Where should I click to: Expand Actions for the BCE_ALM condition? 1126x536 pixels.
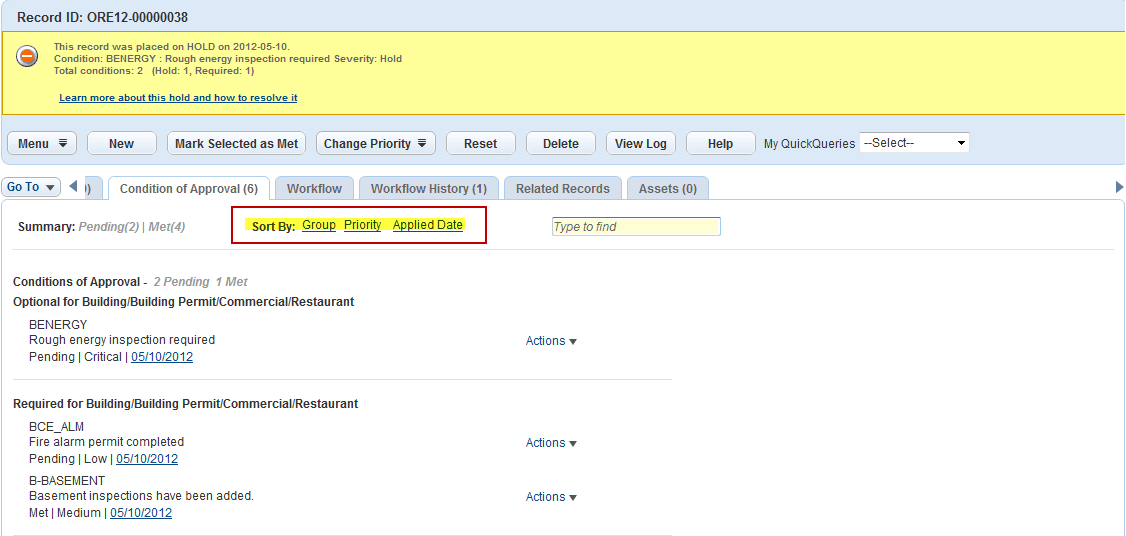[551, 443]
